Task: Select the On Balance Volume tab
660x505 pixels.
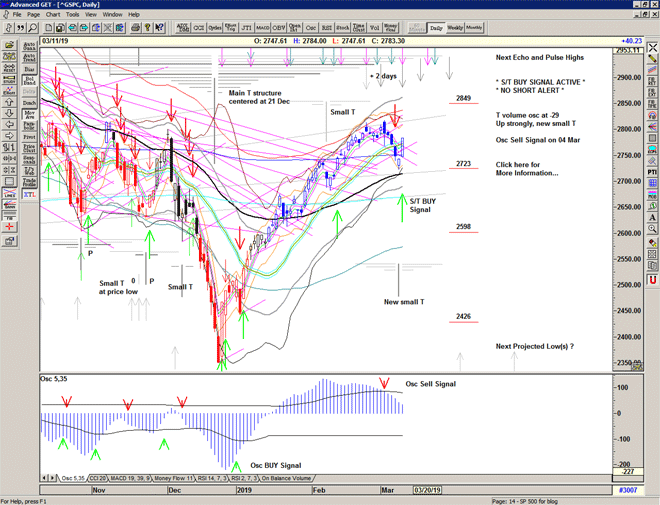Action: click(x=285, y=479)
